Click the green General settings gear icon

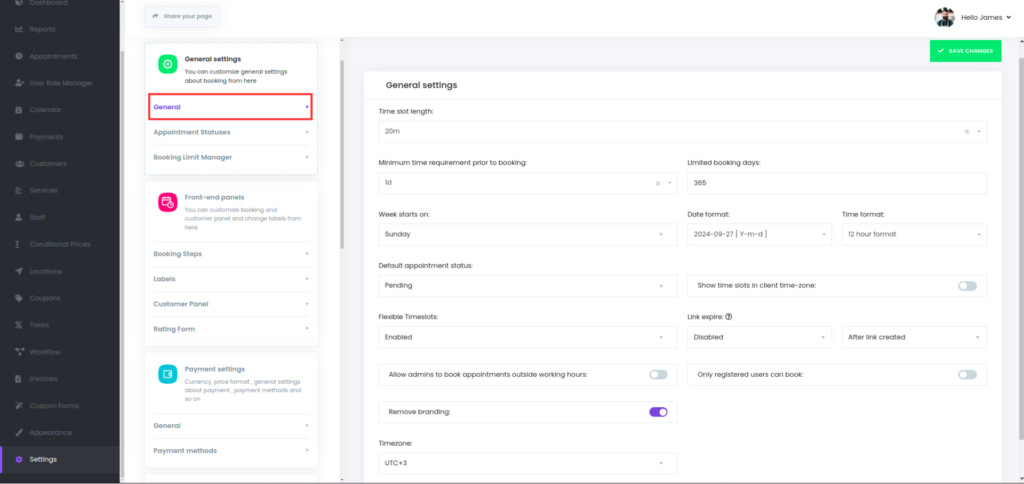167,64
